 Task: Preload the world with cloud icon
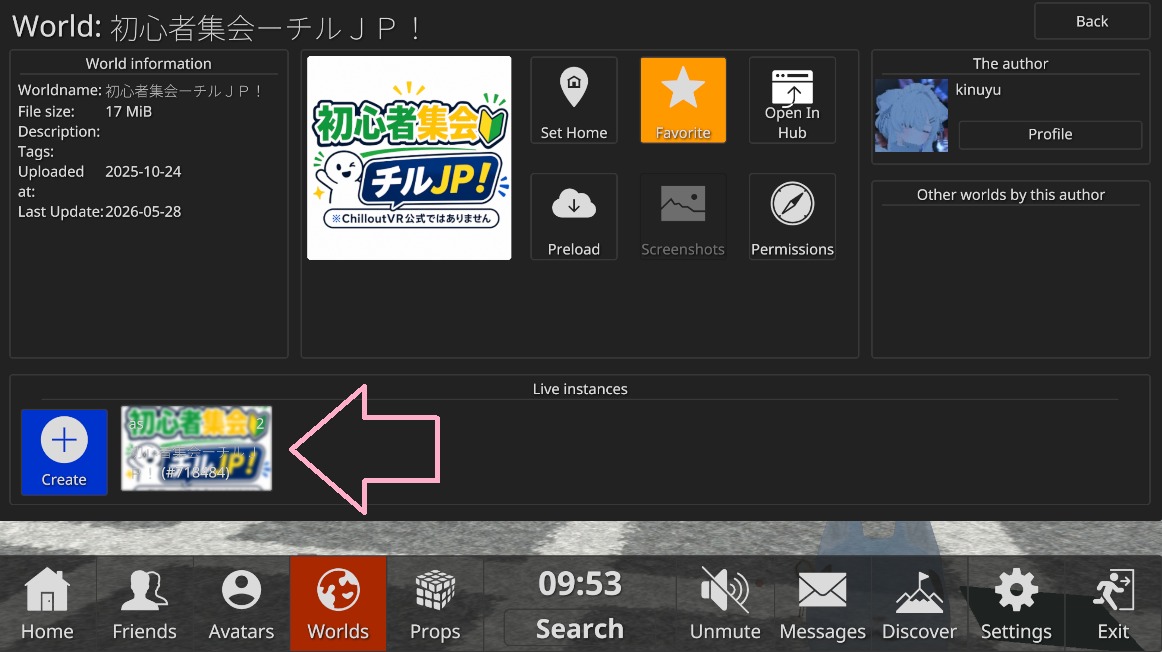tap(574, 216)
